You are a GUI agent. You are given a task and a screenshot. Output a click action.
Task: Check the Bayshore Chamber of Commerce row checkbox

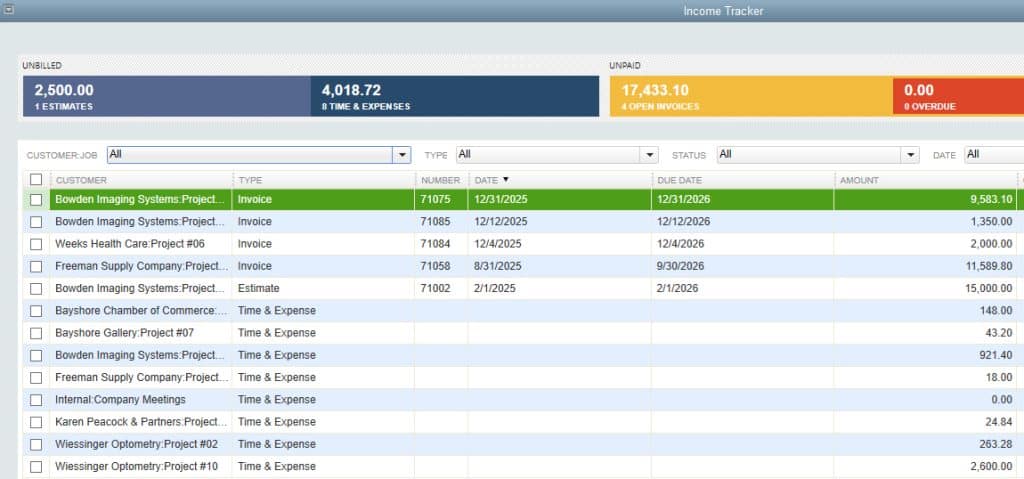36,311
